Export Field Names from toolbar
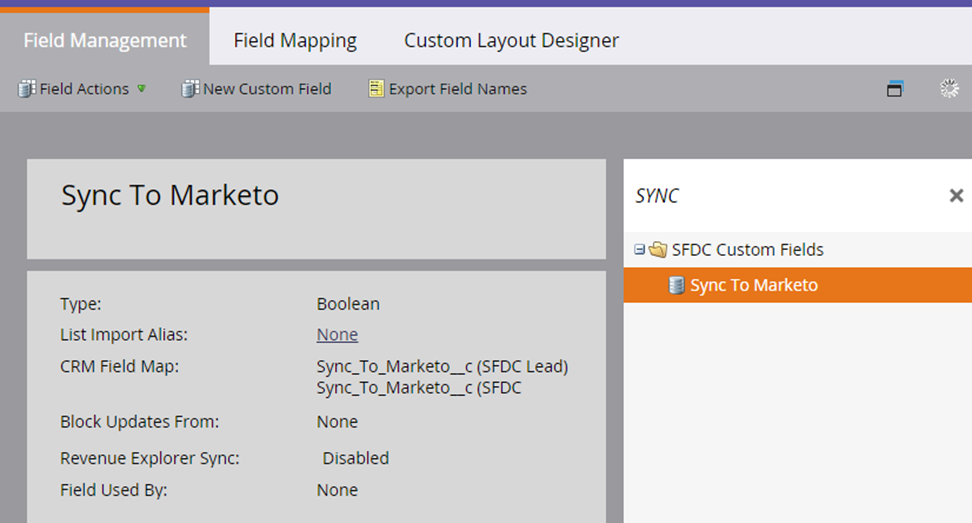This screenshot has height=523, width=972. point(457,89)
